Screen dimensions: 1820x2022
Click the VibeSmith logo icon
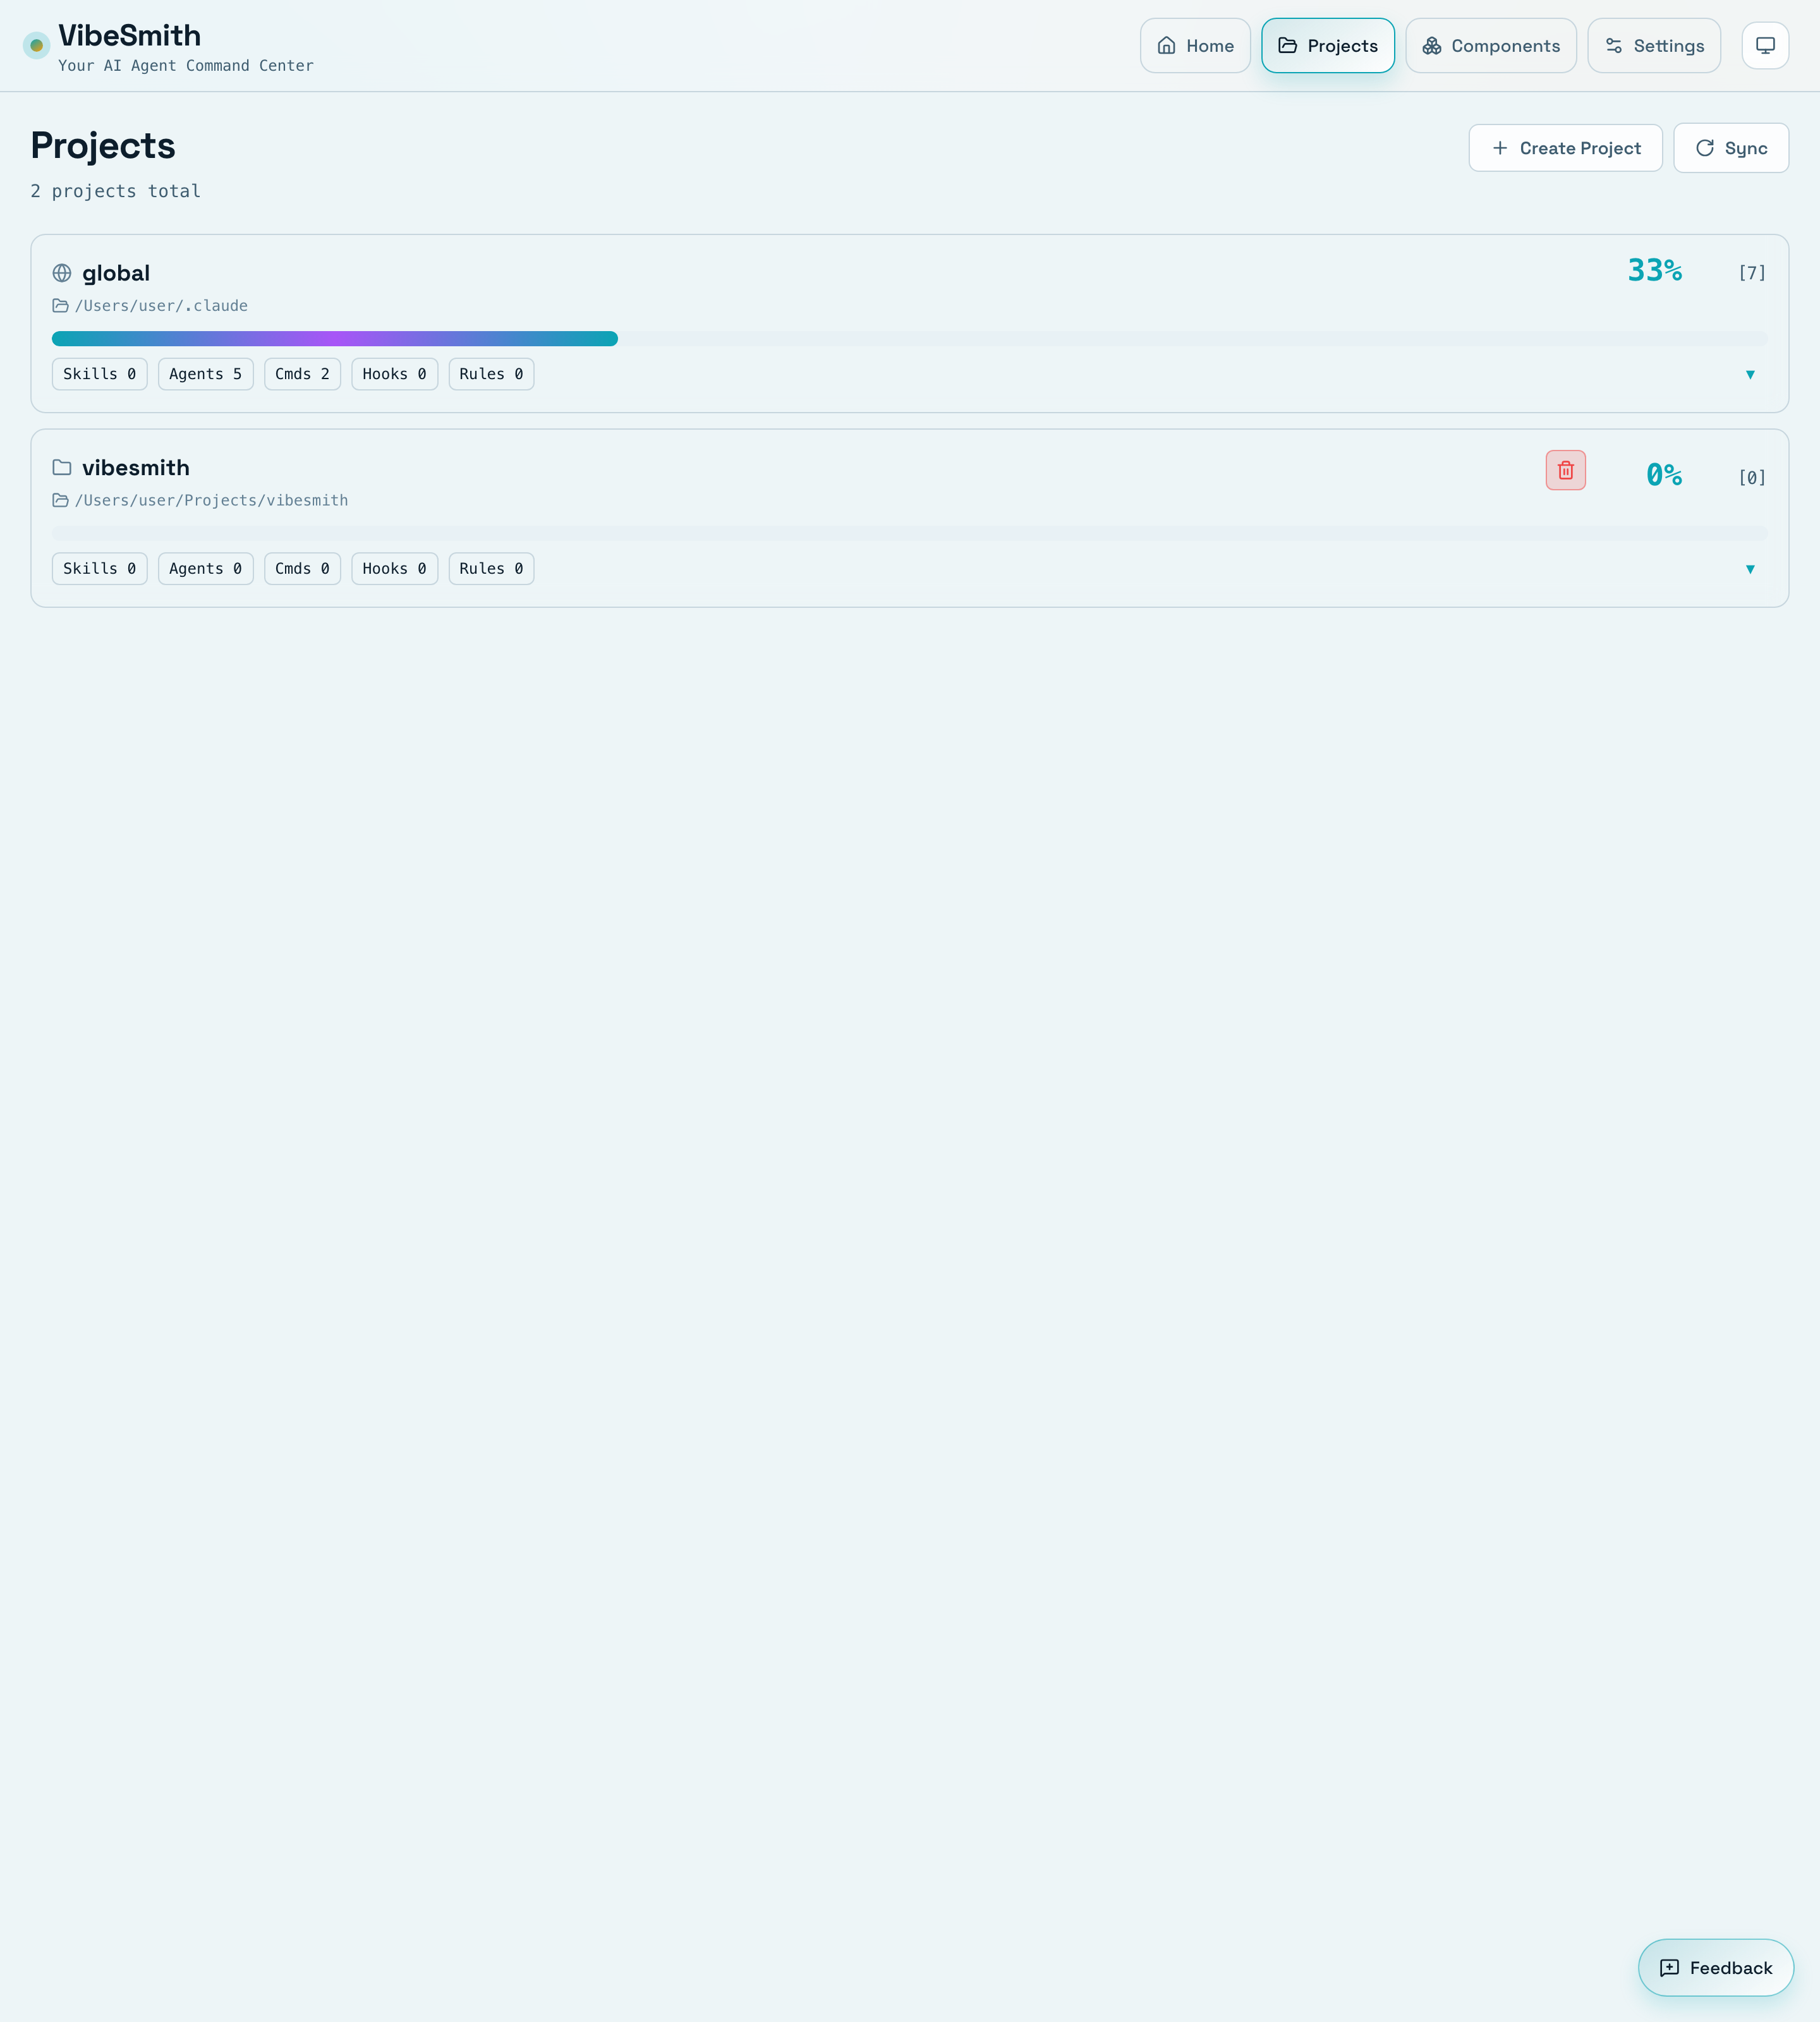[36, 46]
